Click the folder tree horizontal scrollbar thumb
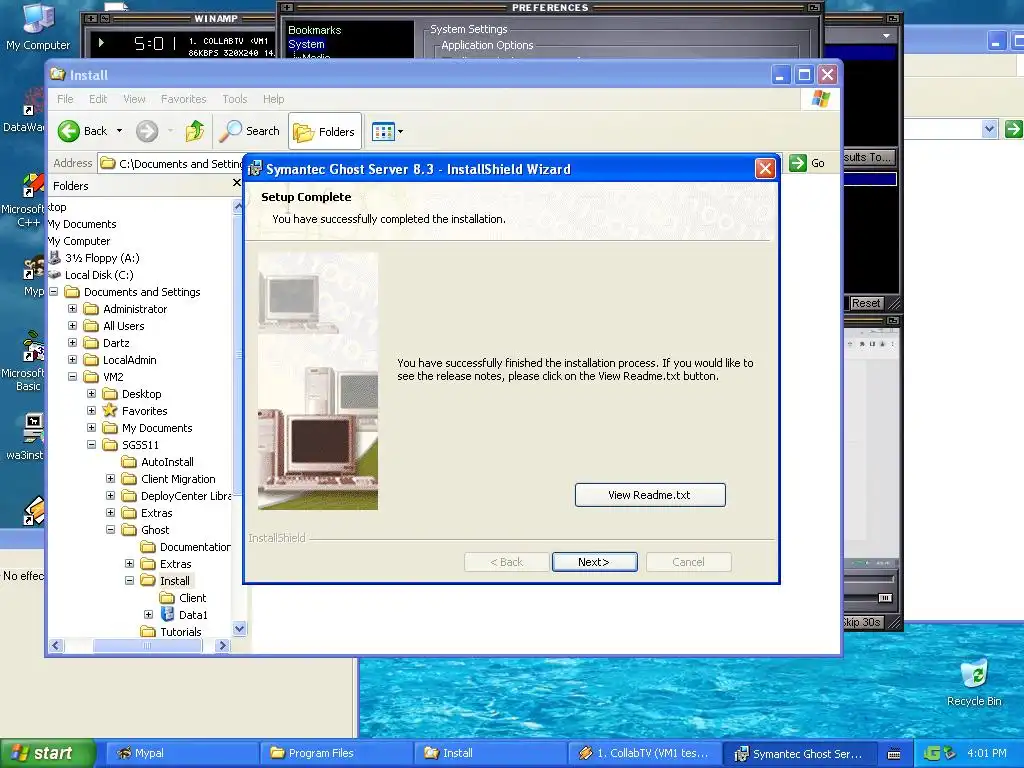 click(x=147, y=645)
